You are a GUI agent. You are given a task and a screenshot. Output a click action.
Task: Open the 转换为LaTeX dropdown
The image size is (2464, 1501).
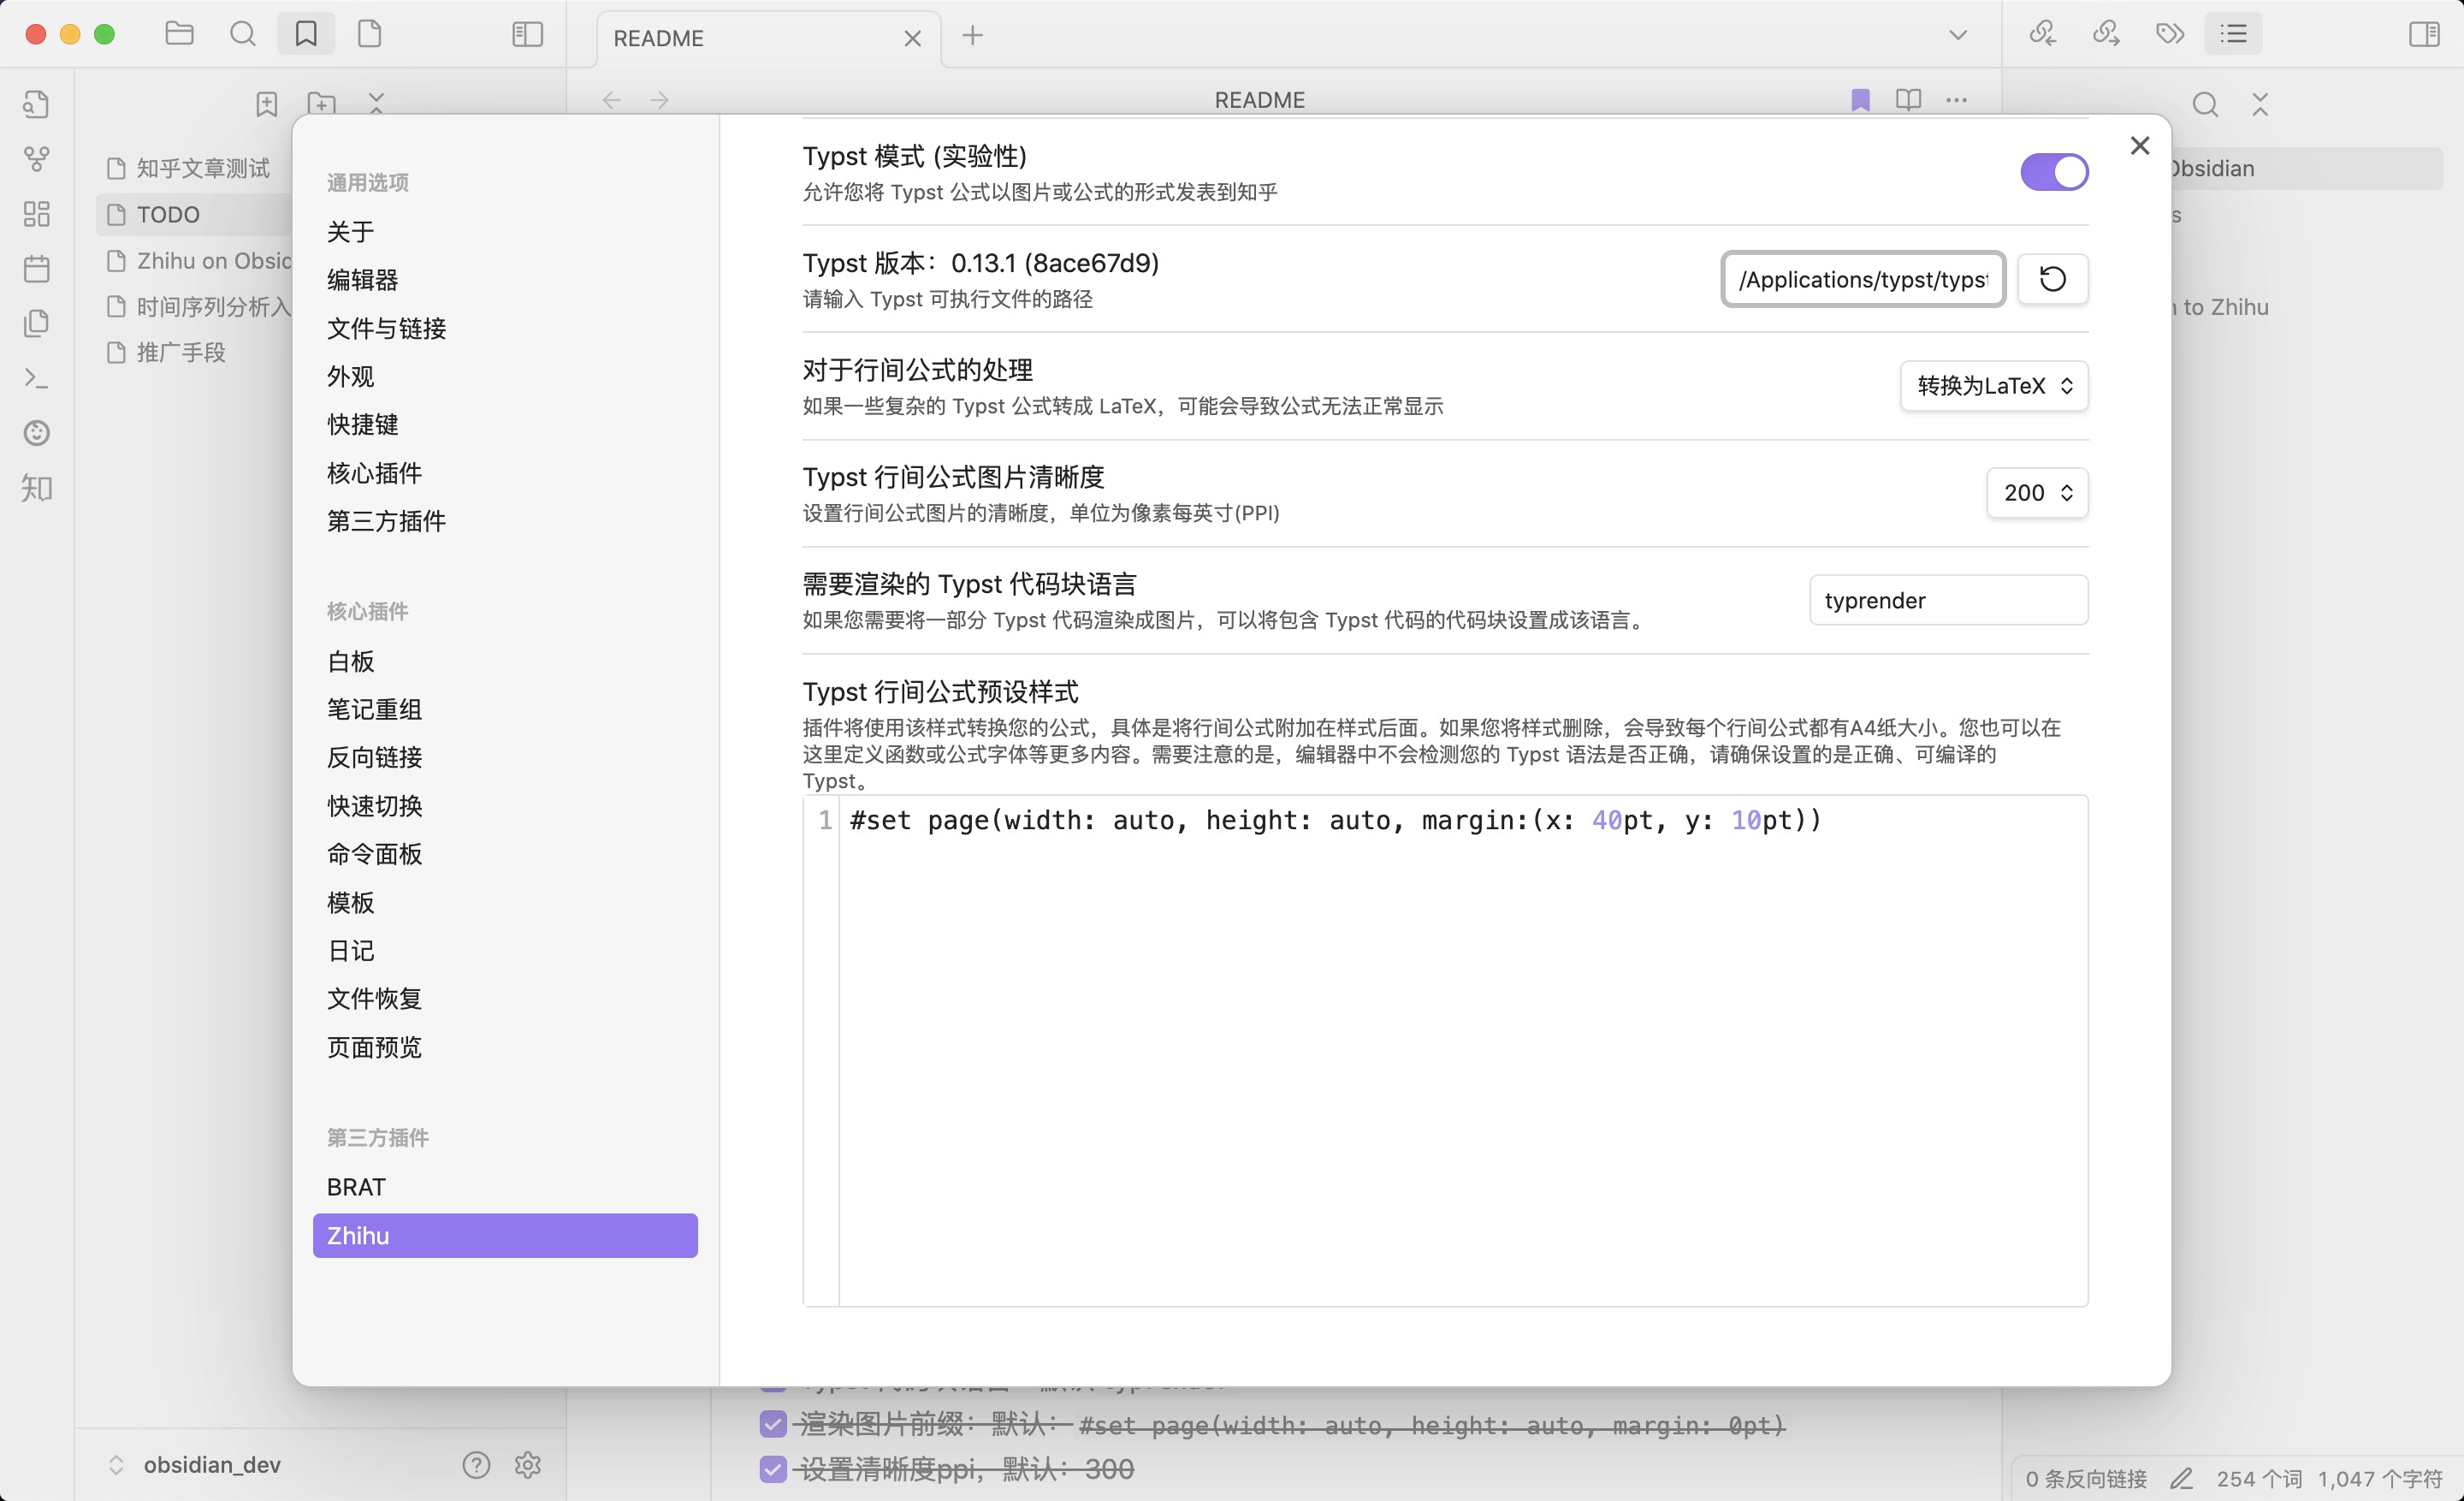(x=1993, y=386)
